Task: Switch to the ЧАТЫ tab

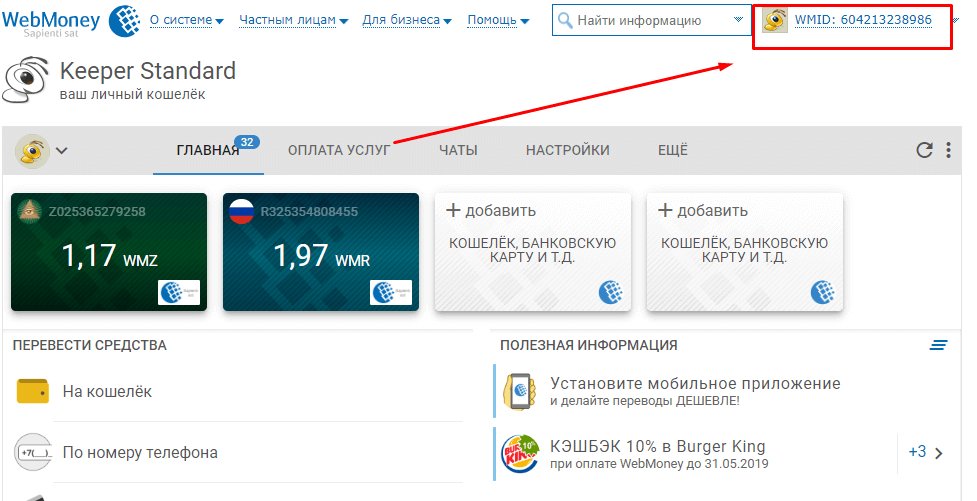Action: [x=458, y=150]
